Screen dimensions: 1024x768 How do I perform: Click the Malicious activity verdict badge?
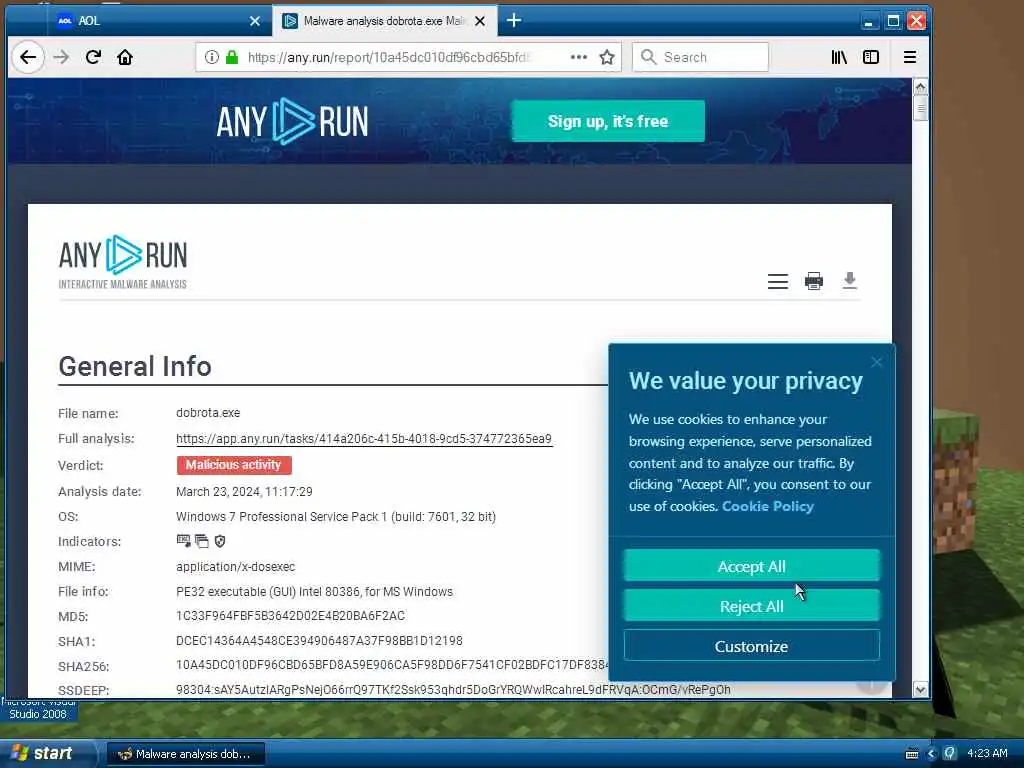pos(234,465)
